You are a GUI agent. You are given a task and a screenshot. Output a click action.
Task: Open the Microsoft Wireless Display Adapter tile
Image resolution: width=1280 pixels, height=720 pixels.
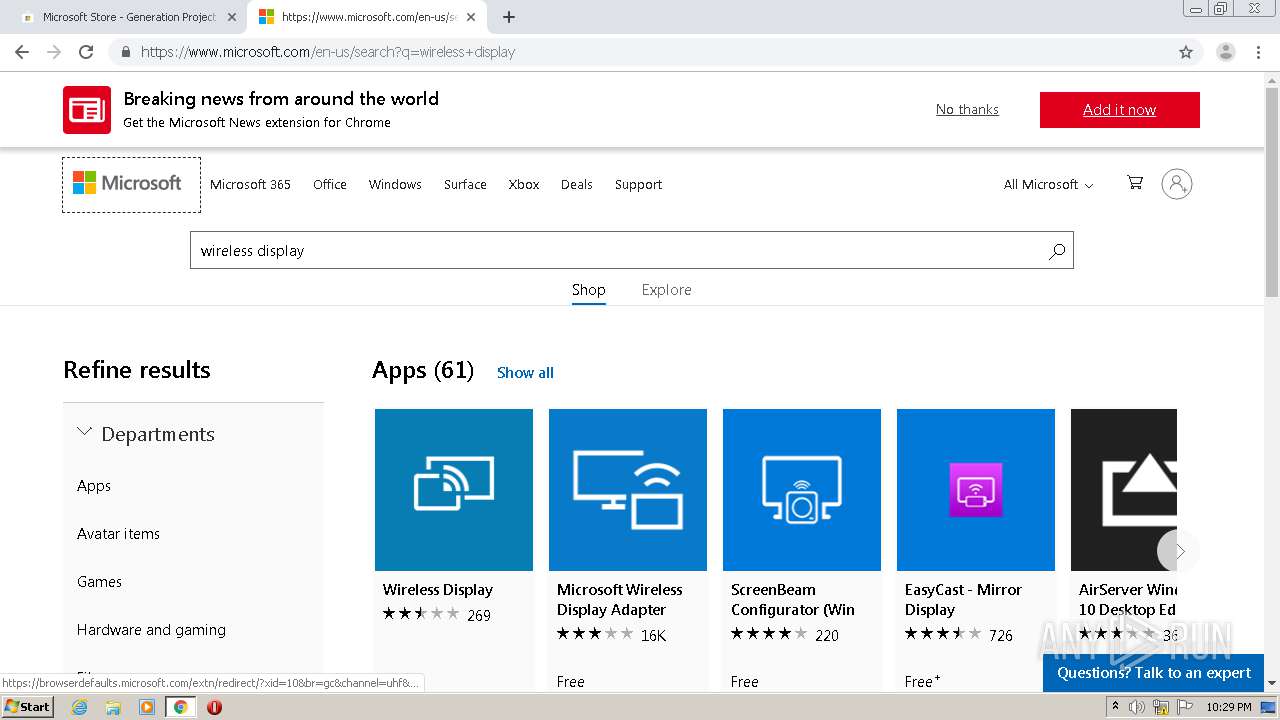coord(628,490)
